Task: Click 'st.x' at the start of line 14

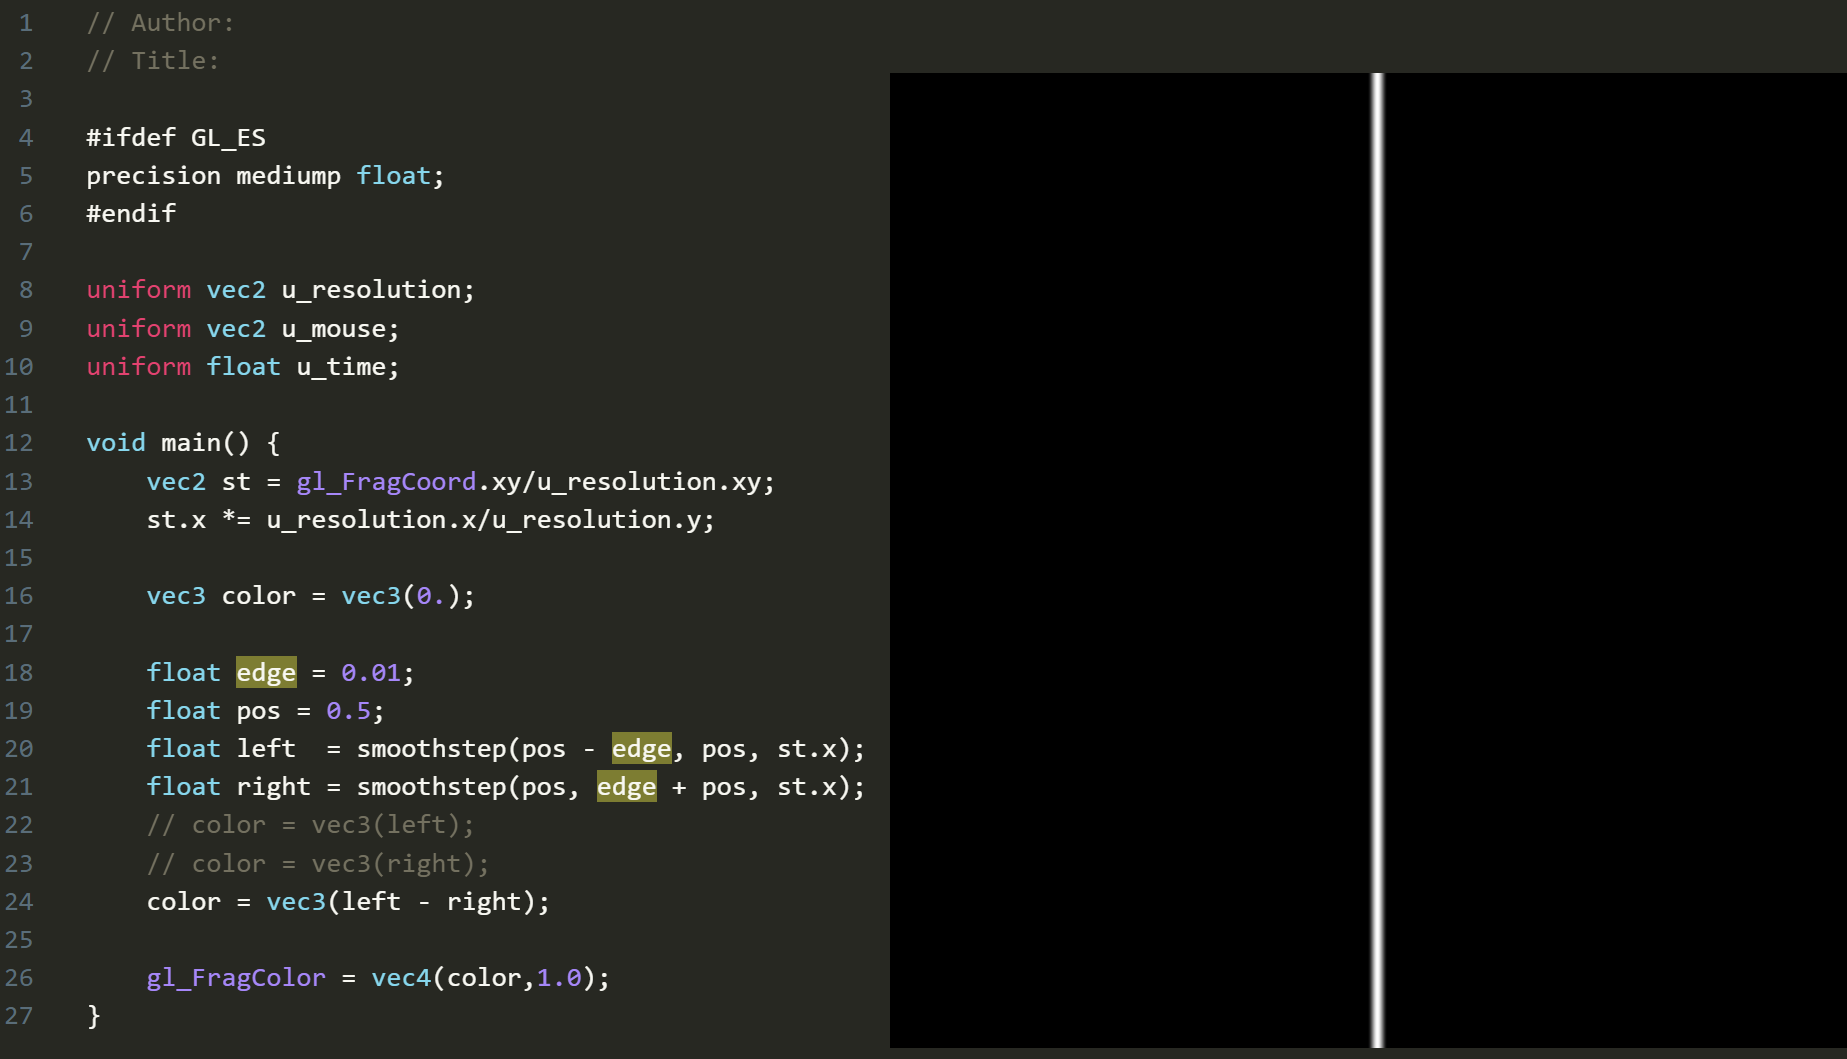Action: coord(176,520)
